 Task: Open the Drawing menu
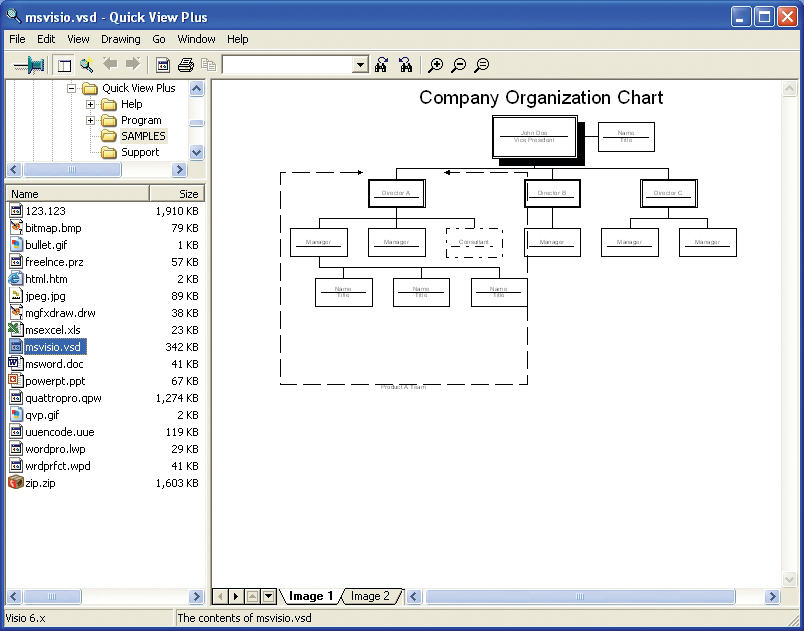(120, 39)
